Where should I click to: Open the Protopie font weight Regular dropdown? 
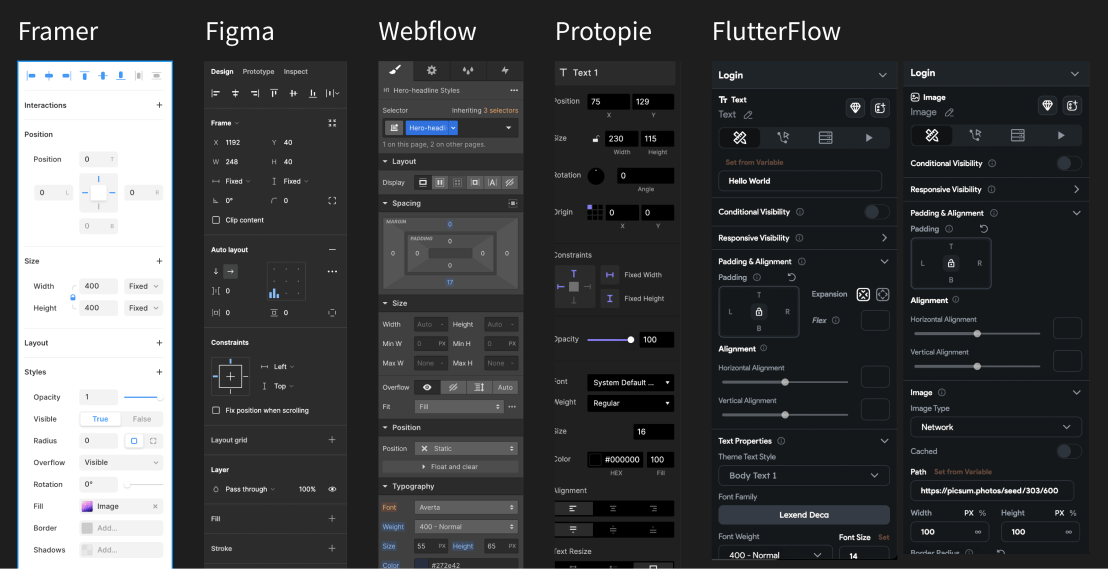[x=630, y=403]
